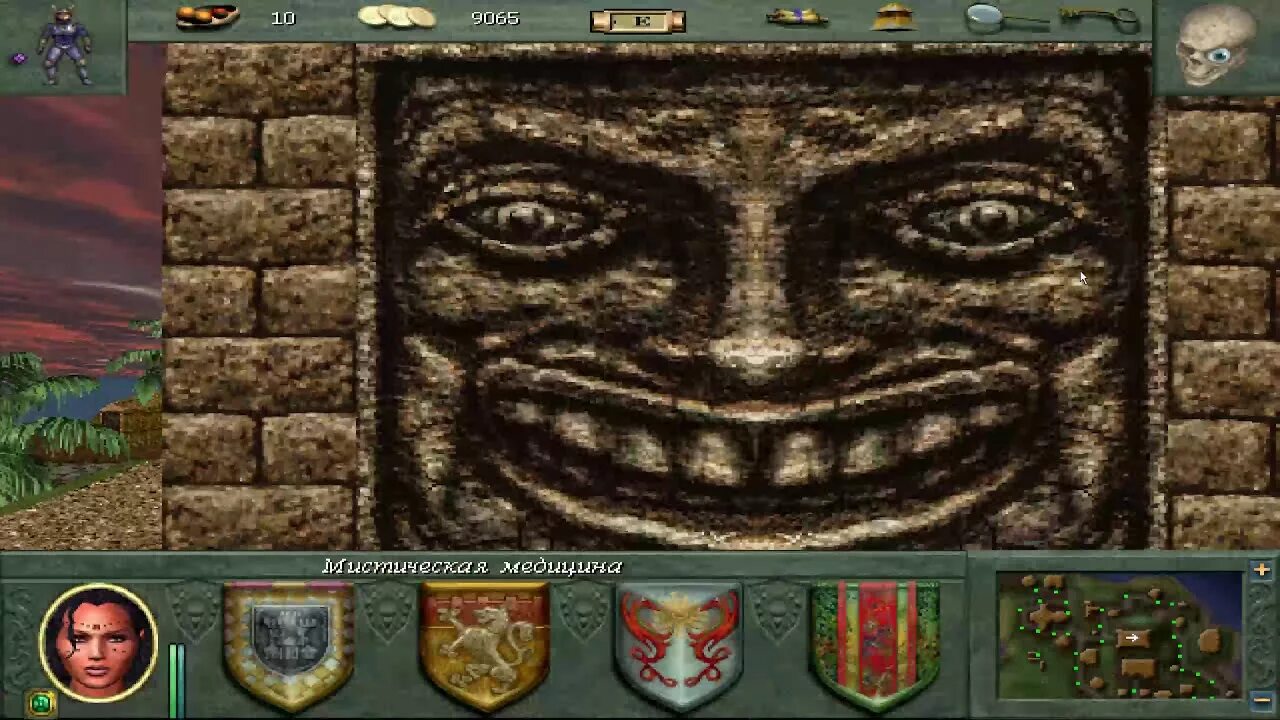
Task: Click the gold amount 9065
Action: [495, 18]
